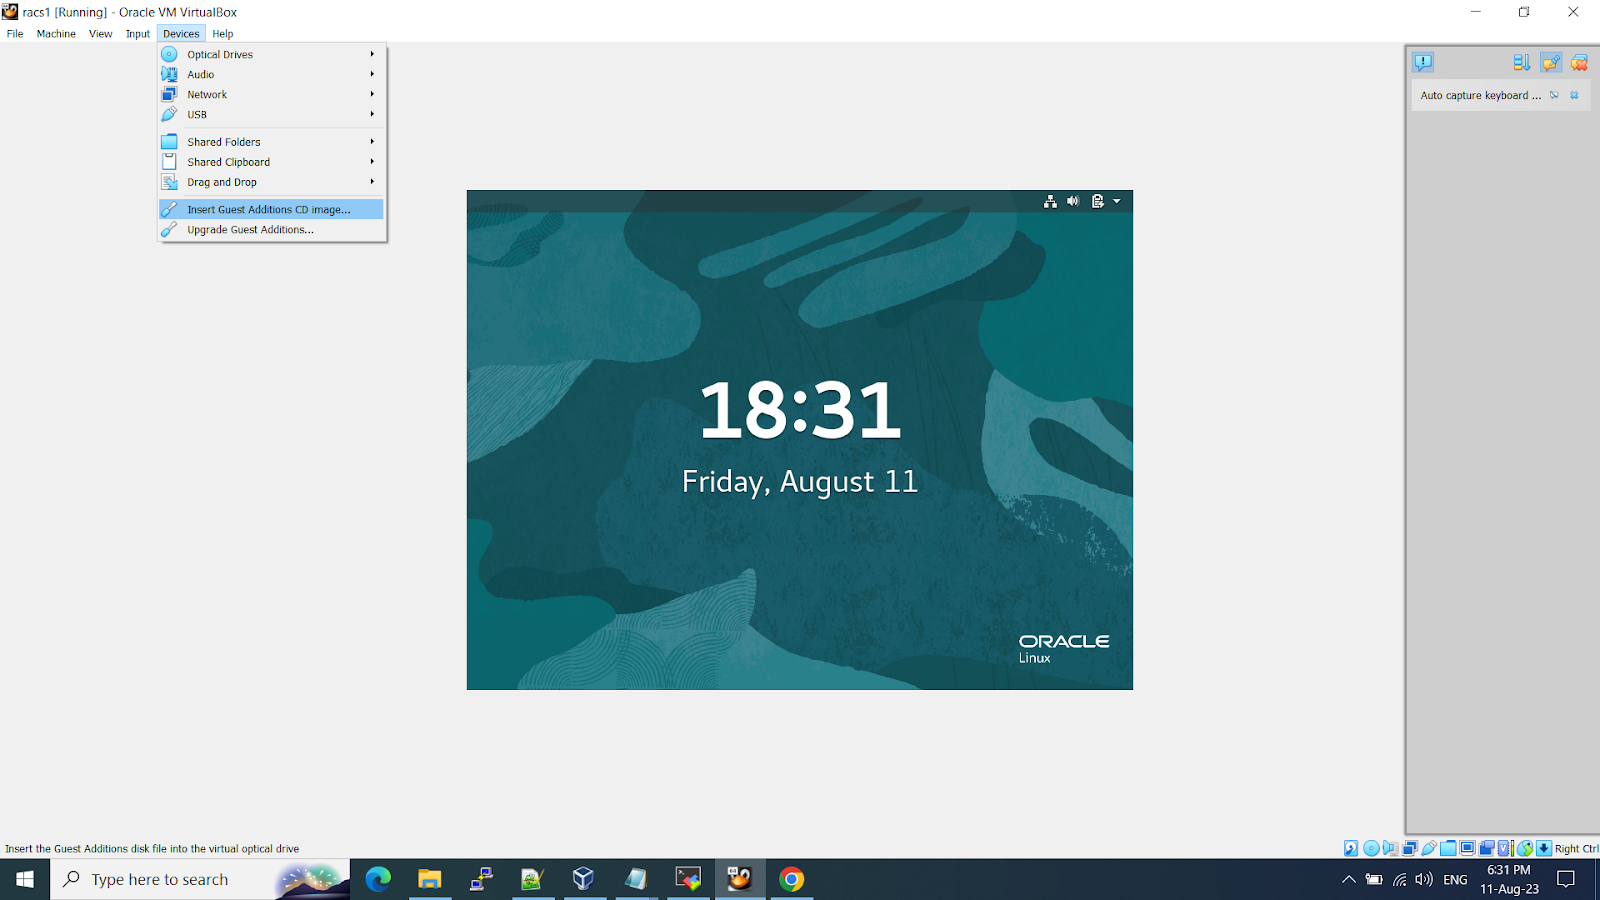Open File Explorer from taskbar
The height and width of the screenshot is (900, 1600).
coord(430,879)
